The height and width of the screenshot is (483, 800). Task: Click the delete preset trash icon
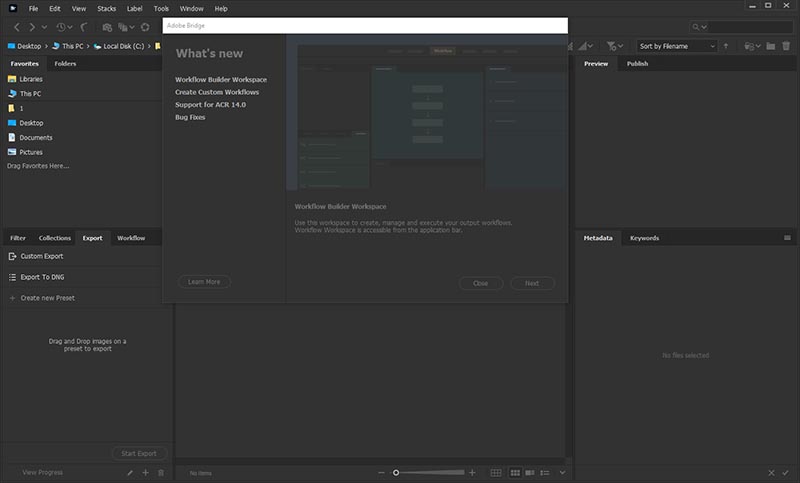(x=161, y=473)
